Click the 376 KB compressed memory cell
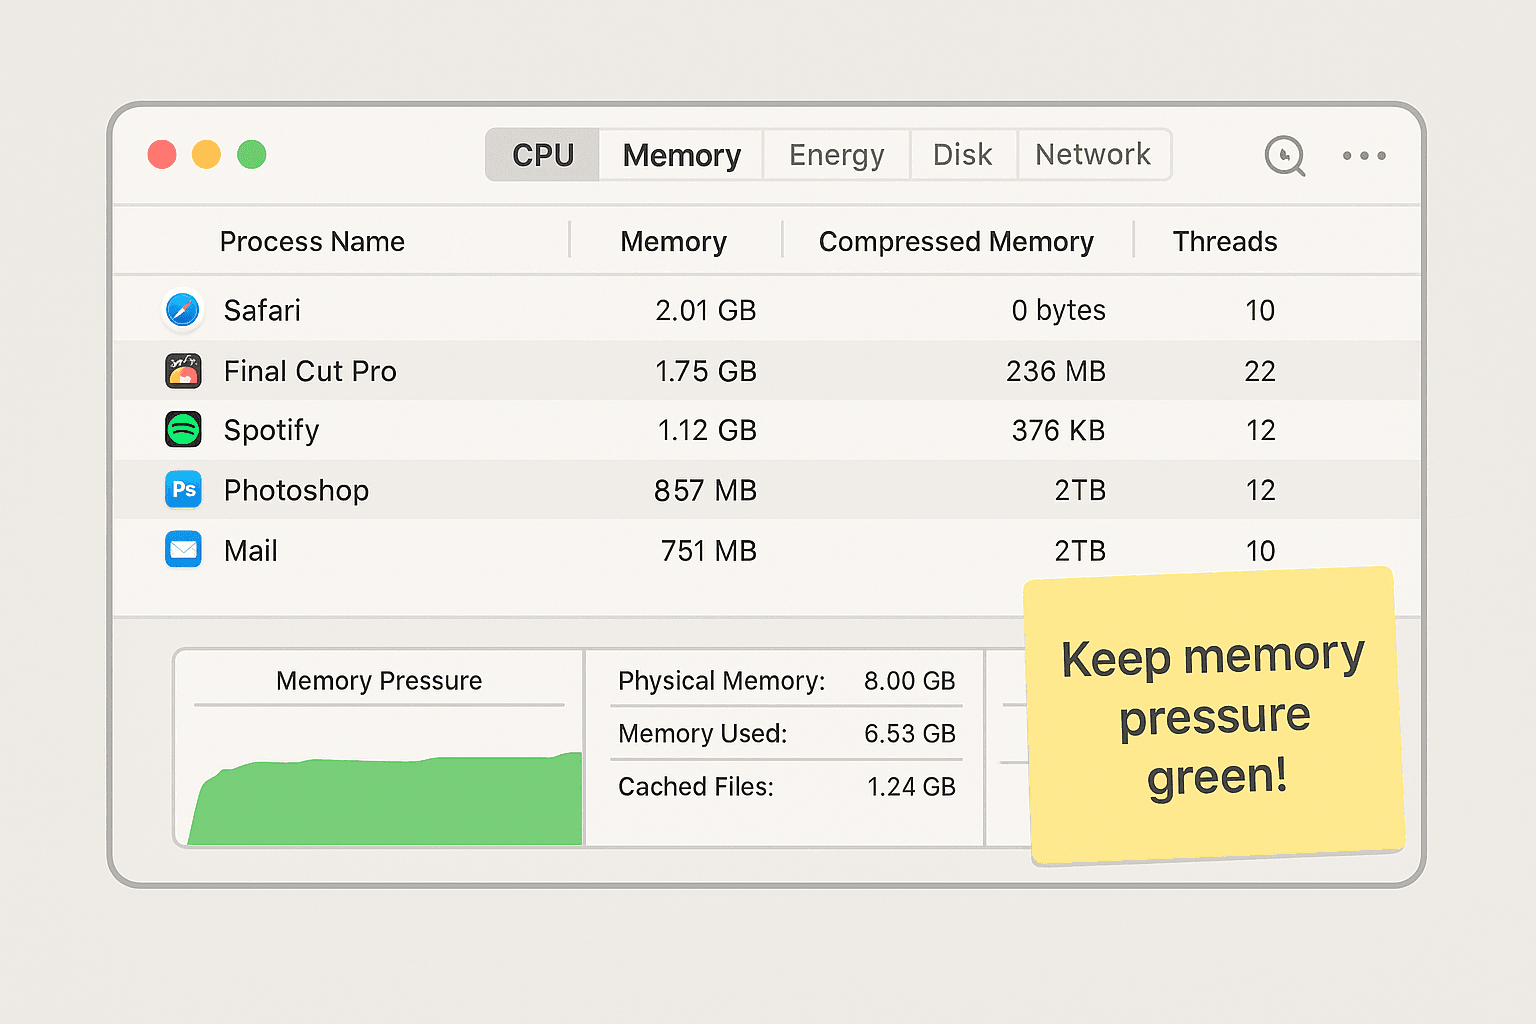Screen dimensions: 1536x1024 [x=1058, y=431]
